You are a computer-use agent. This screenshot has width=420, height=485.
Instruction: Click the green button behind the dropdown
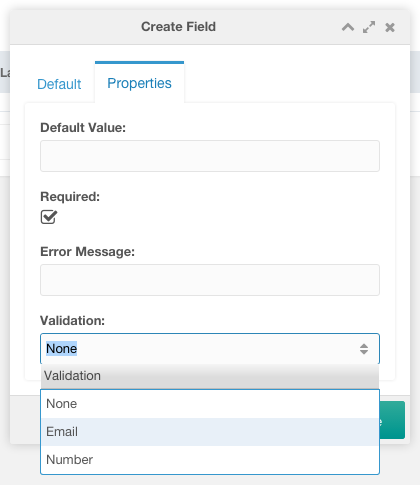pyautogui.click(x=392, y=420)
